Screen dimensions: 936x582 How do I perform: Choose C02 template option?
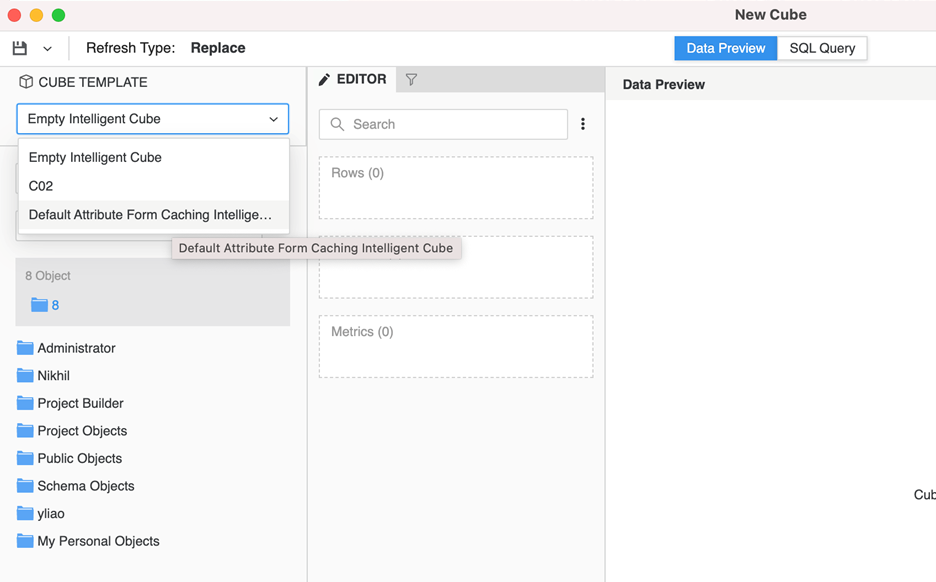click(x=41, y=186)
